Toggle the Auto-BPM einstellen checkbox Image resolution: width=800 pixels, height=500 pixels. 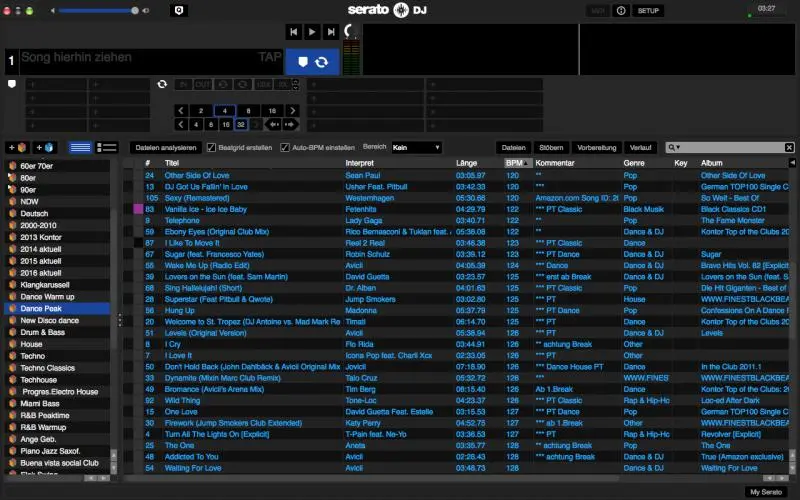[x=285, y=147]
